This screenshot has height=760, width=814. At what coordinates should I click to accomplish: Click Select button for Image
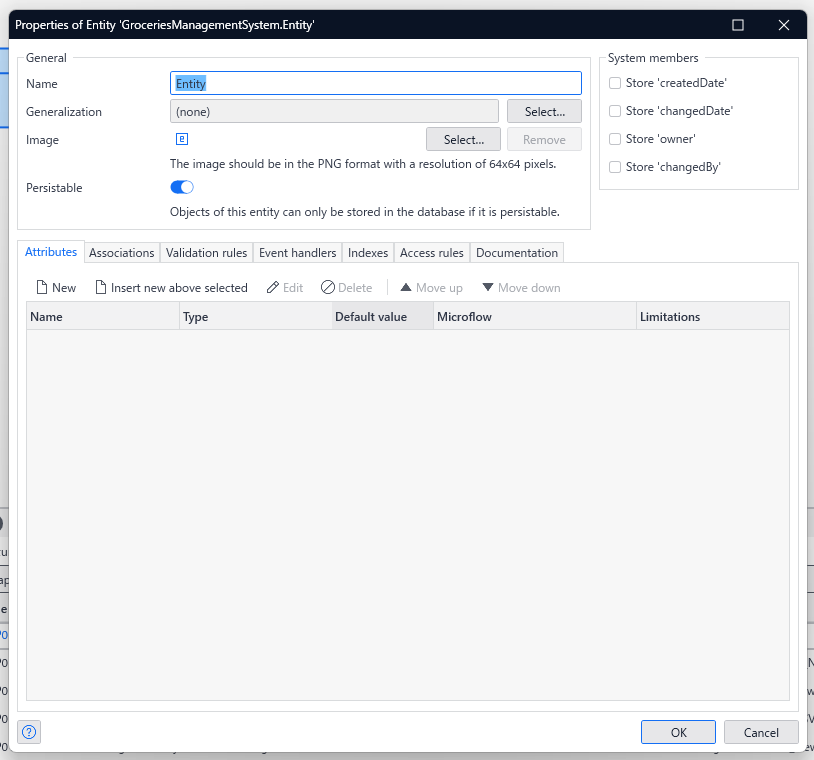[464, 140]
